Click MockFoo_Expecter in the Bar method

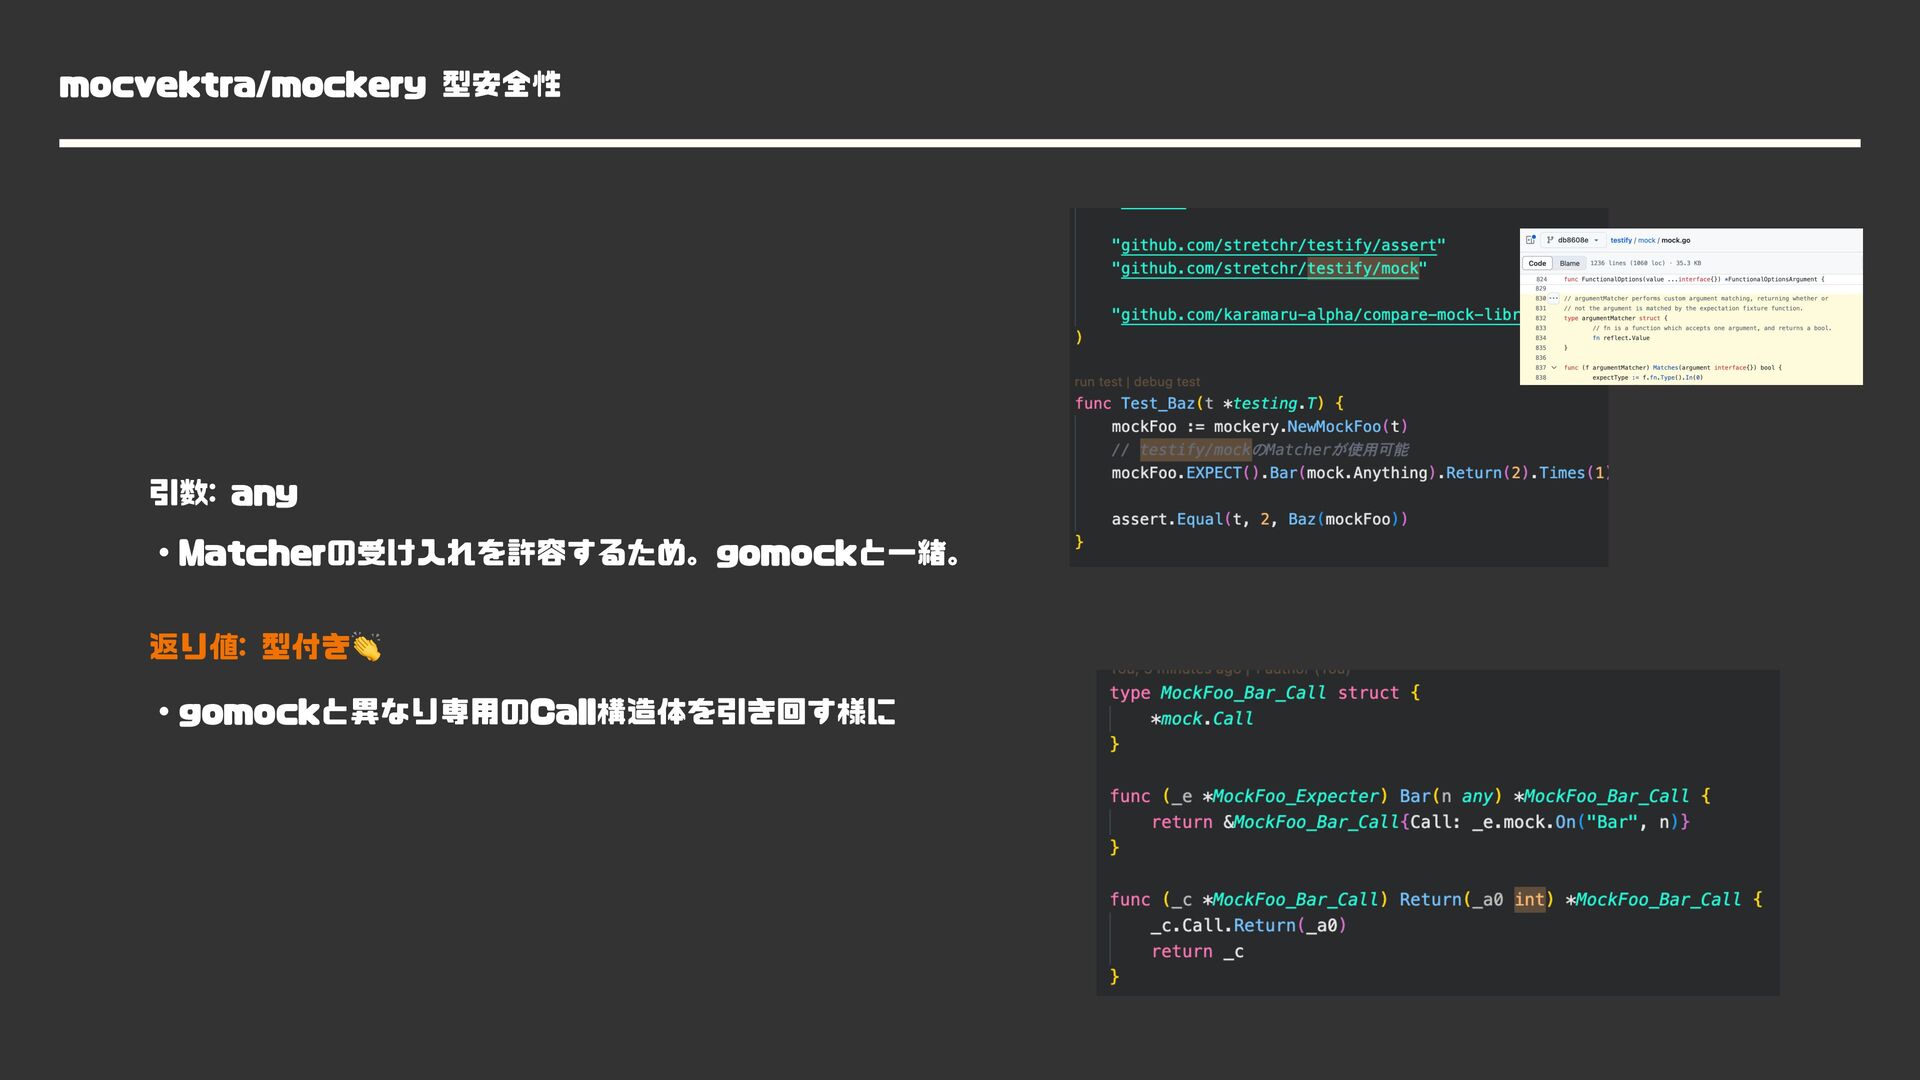1296,796
